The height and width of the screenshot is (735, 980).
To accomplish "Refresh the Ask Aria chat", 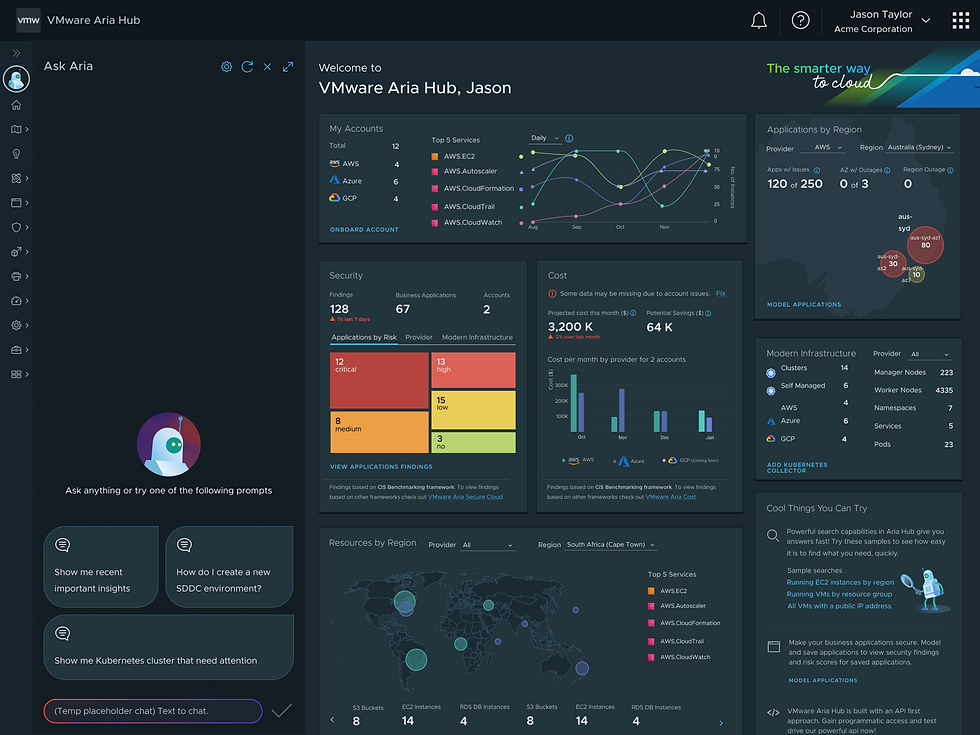I will coord(247,67).
